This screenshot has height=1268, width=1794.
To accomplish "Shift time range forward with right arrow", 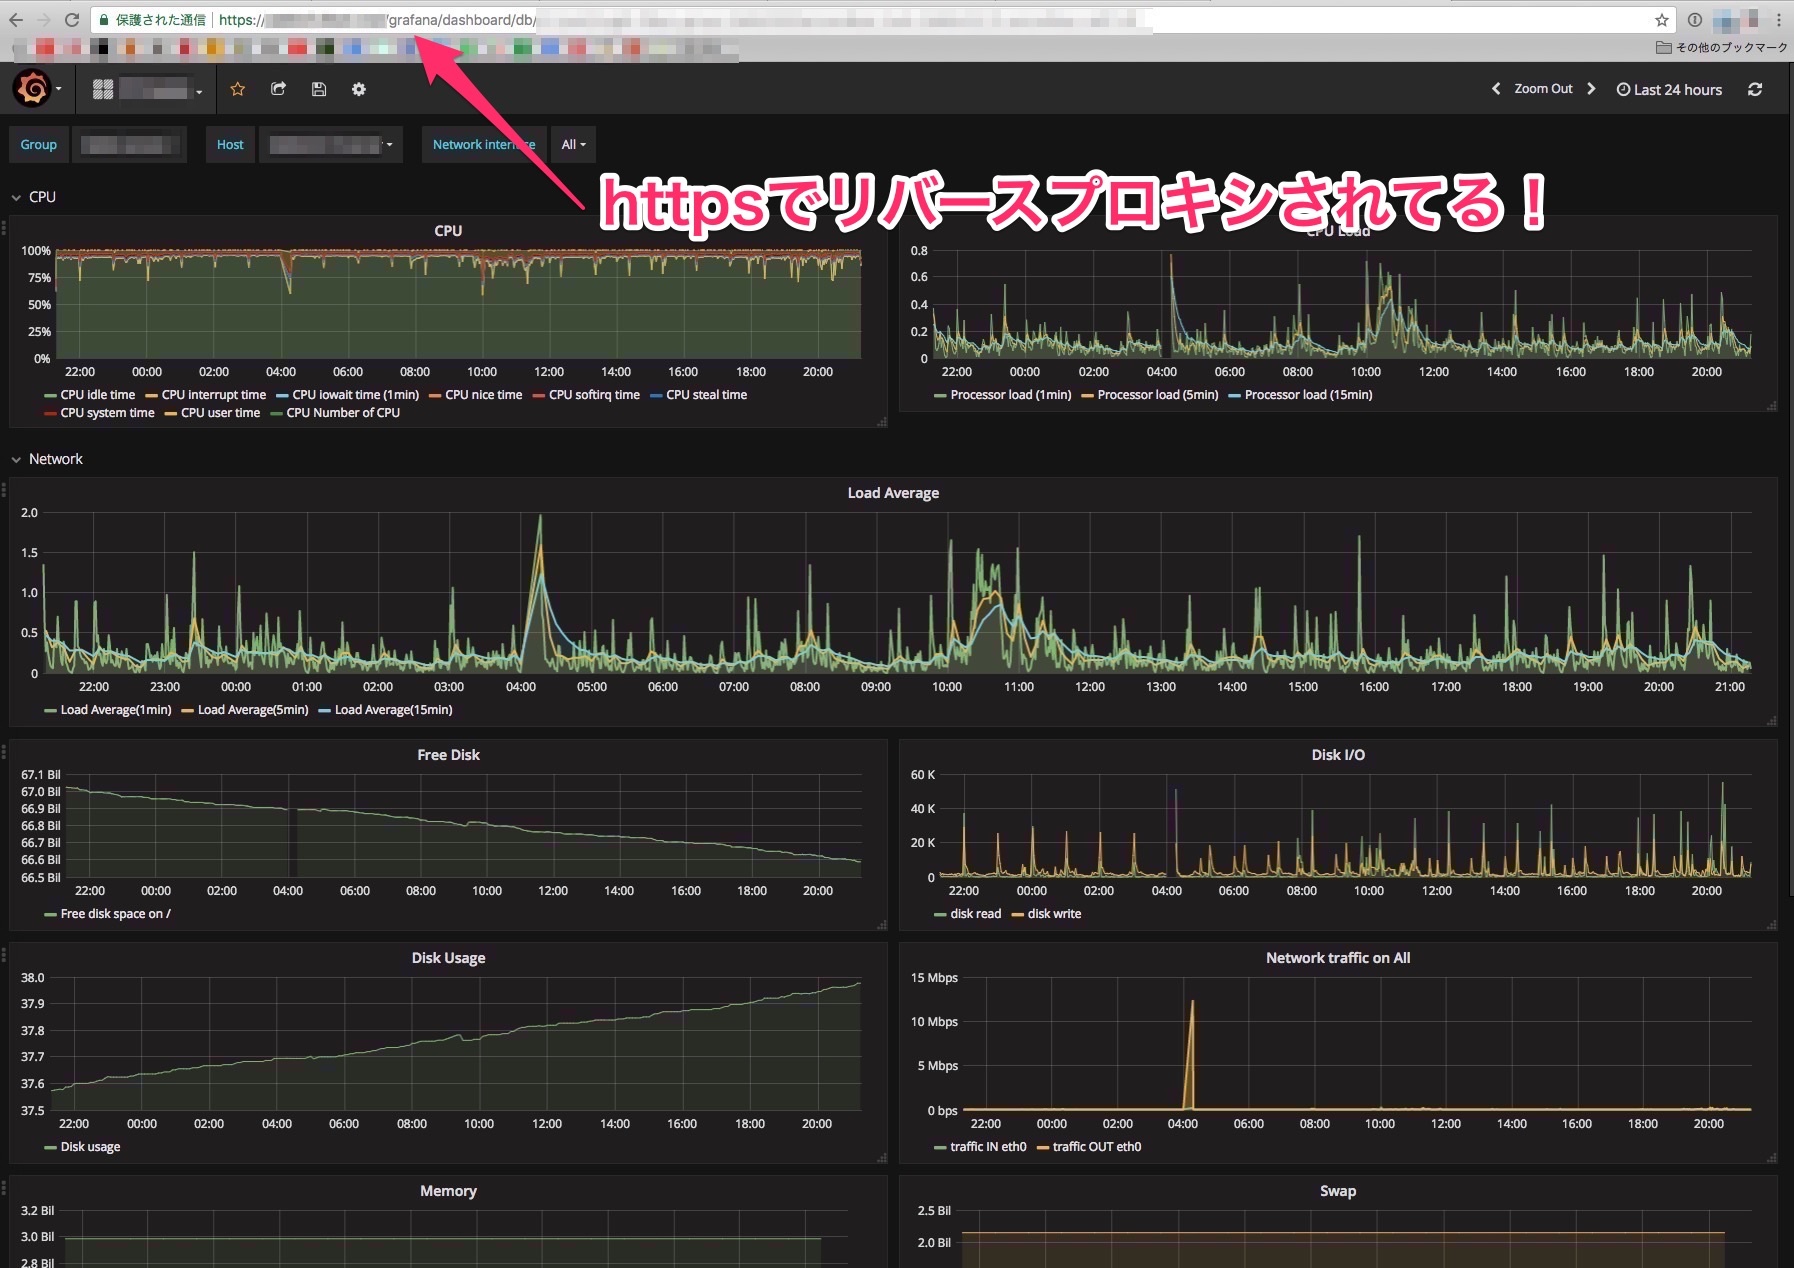I will click(x=1591, y=89).
